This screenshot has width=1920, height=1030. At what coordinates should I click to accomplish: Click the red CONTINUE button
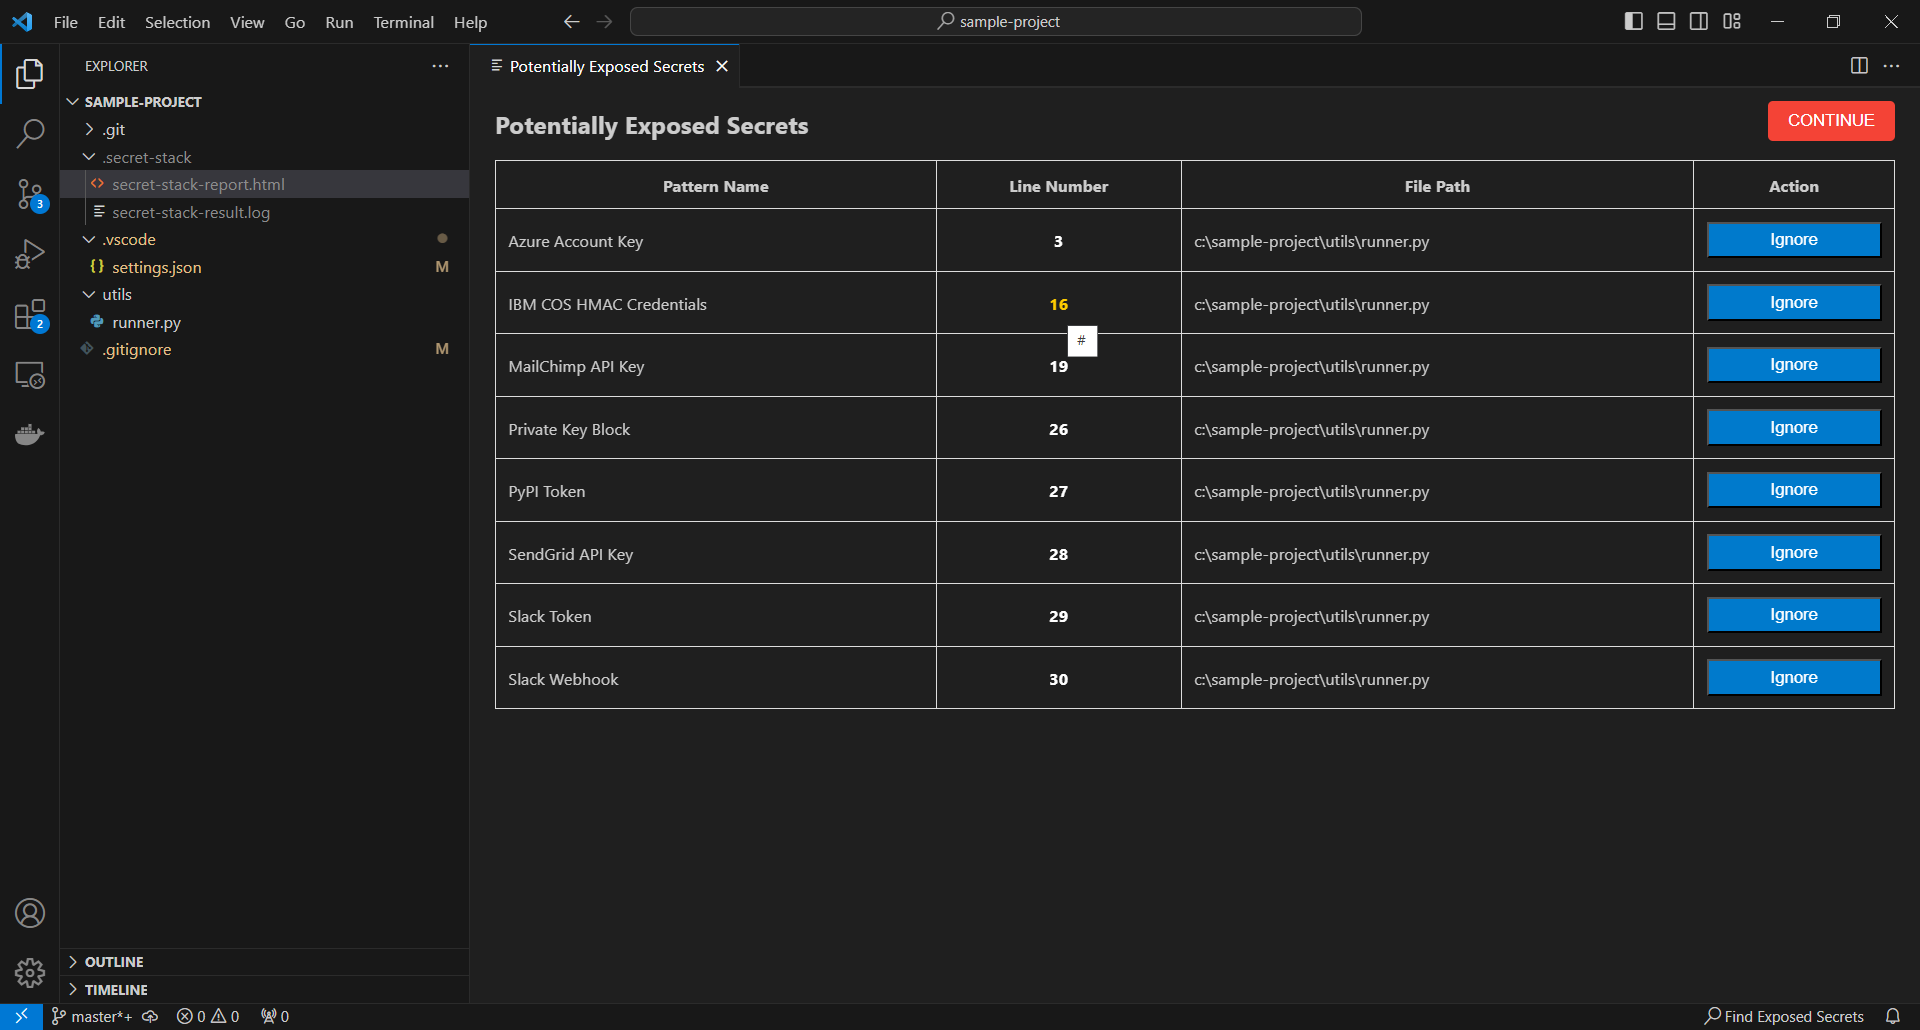point(1831,121)
